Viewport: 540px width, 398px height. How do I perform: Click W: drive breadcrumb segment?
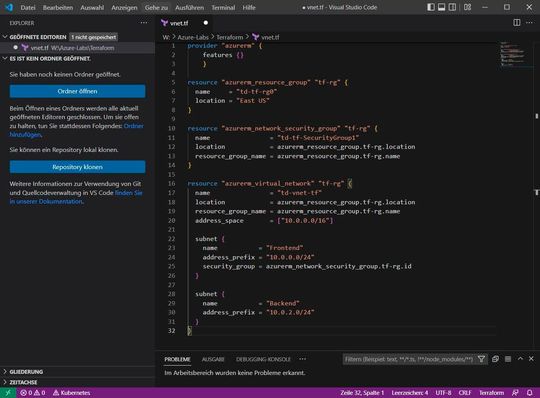coord(166,37)
